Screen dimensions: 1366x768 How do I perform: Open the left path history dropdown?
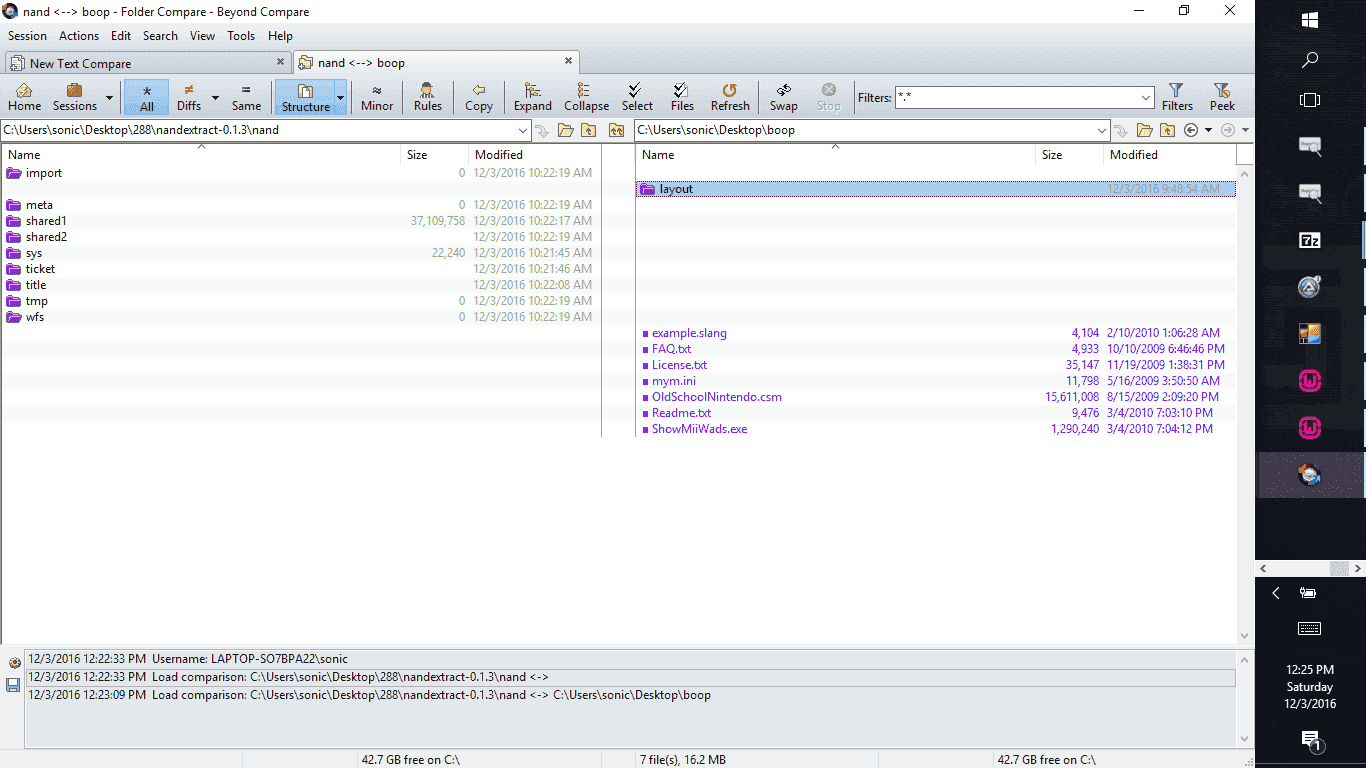point(523,130)
